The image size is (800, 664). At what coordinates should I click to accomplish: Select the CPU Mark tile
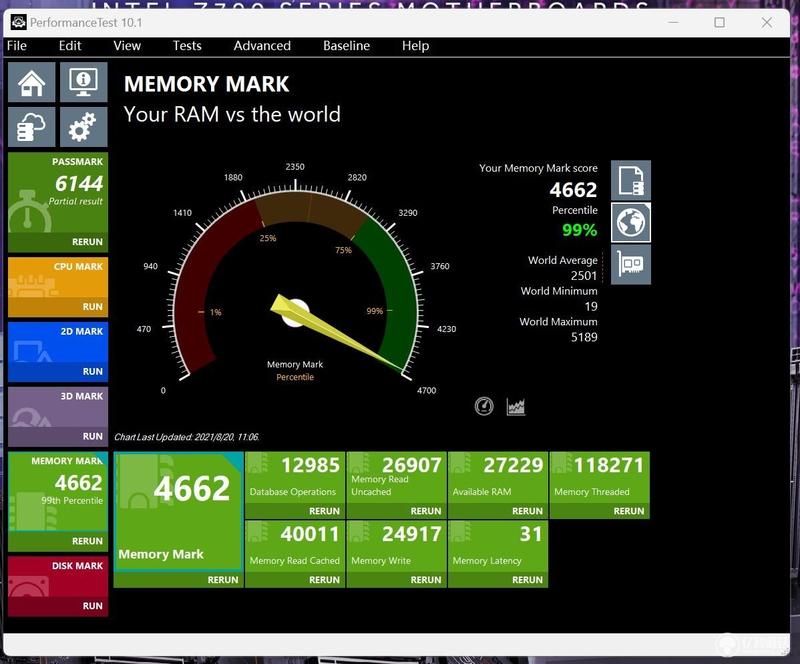tap(58, 278)
